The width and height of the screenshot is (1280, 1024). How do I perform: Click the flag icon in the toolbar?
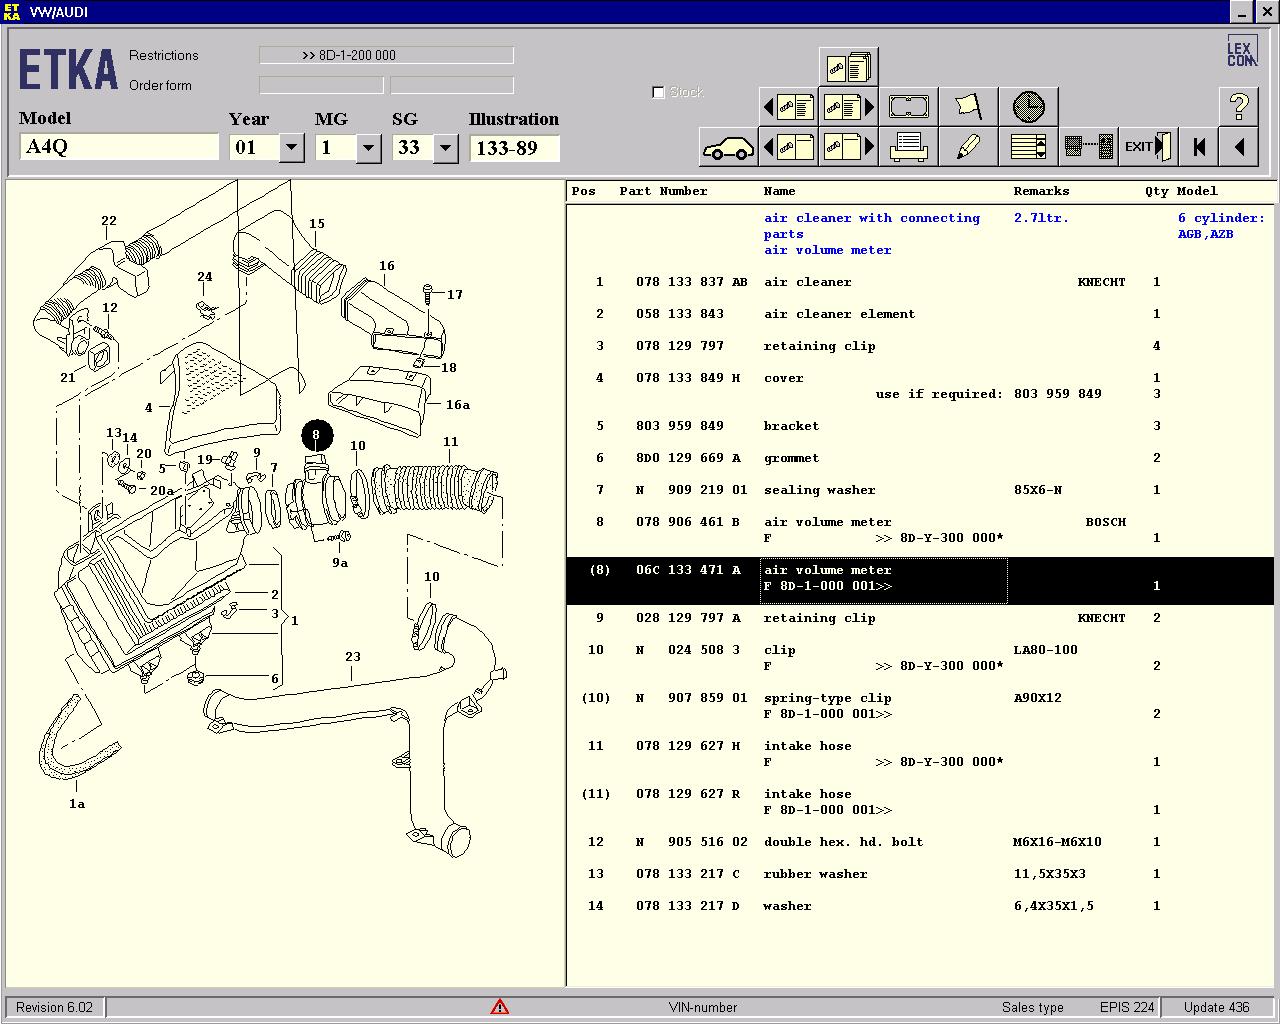[x=969, y=106]
